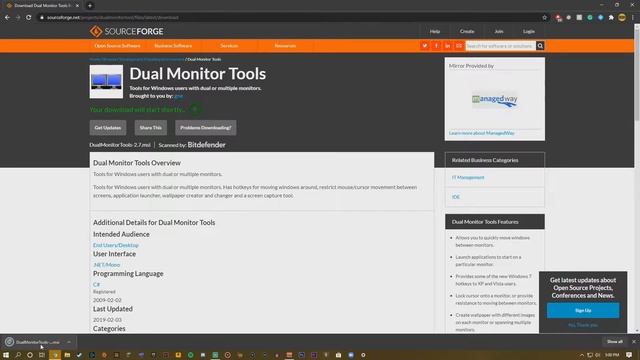Open the C# programming language link
This screenshot has height=360, width=640.
96,284
